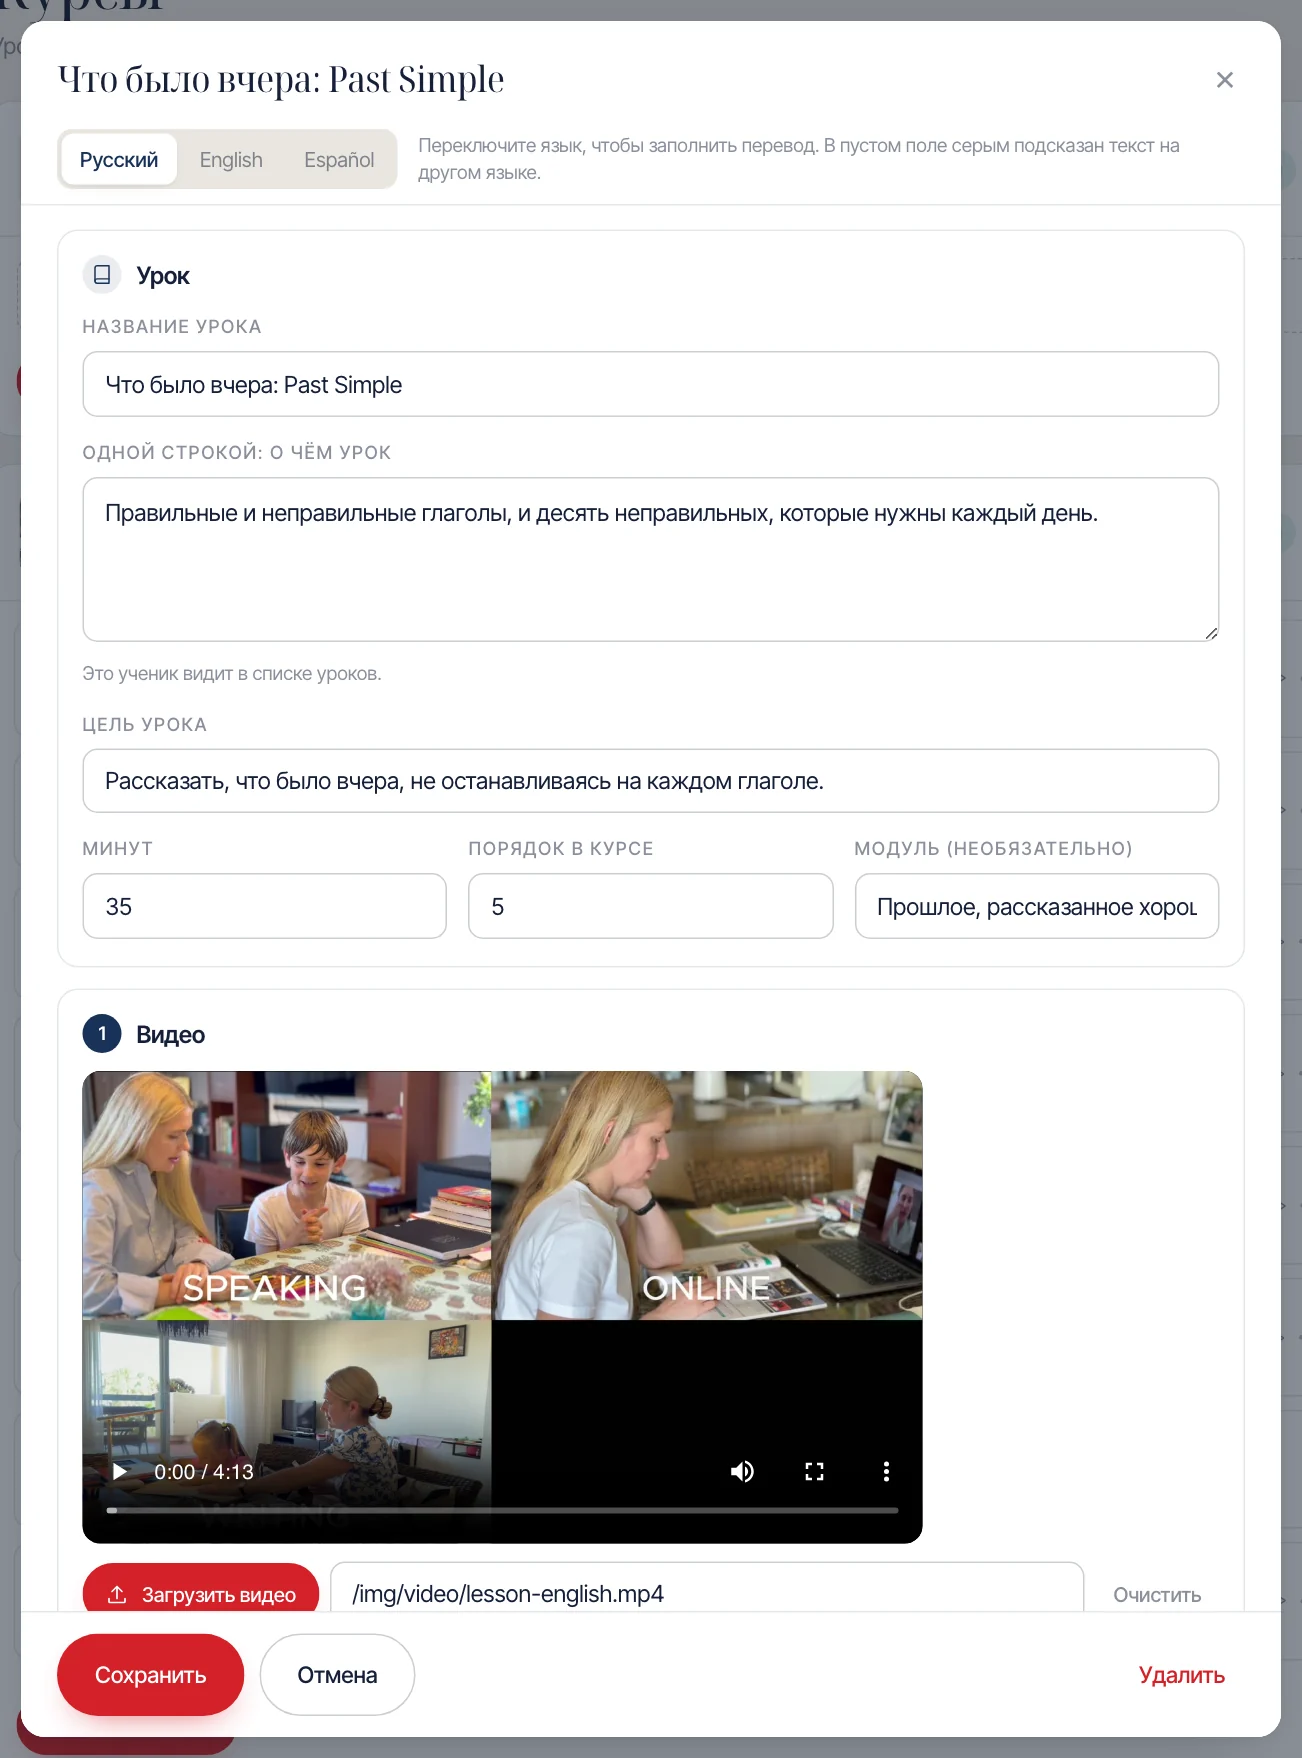1302x1758 pixels.
Task: Close the lesson edit dialog
Action: tap(1224, 80)
